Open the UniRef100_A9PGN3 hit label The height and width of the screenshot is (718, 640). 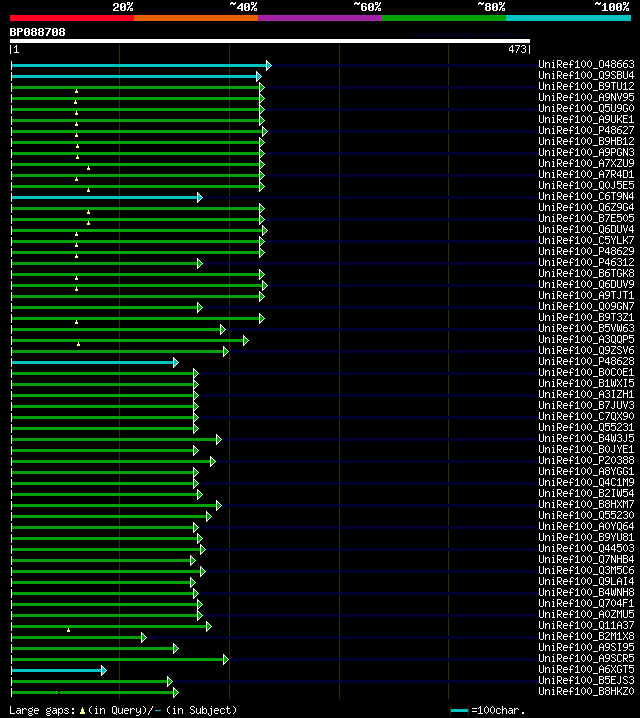586,152
